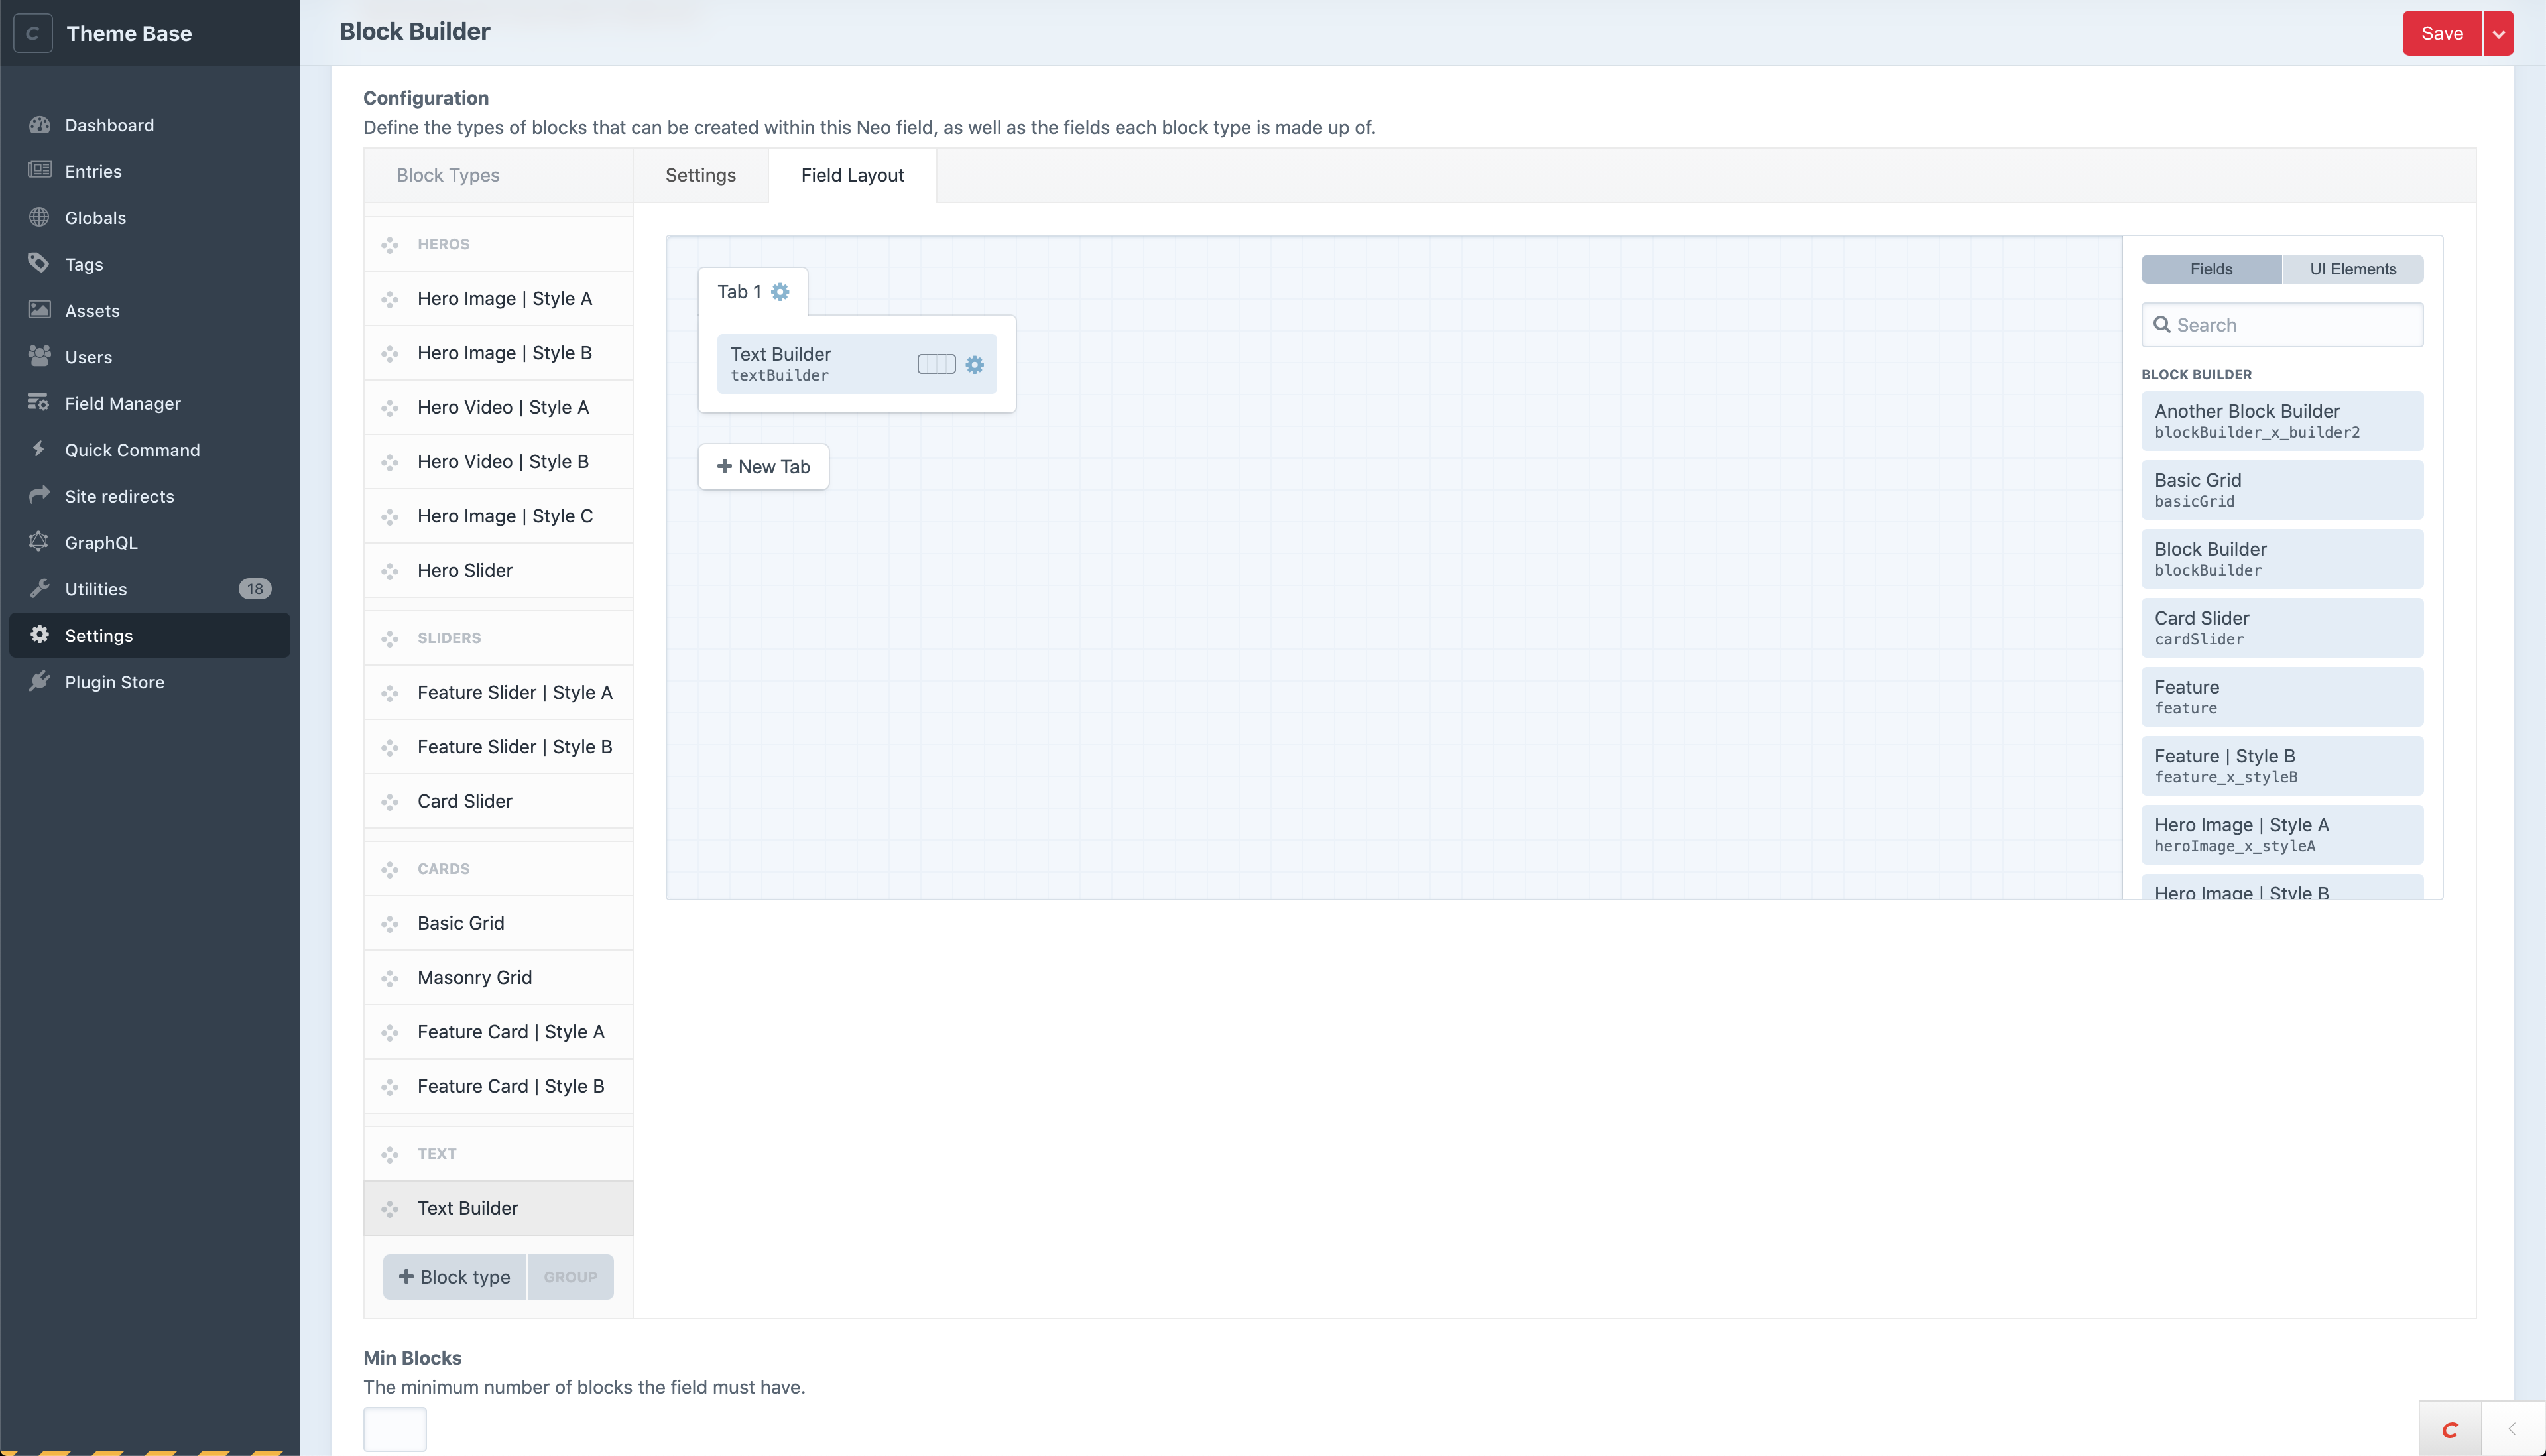Toggle the Text Builder field width control
Screen dimensions: 2546x1456
click(936, 364)
